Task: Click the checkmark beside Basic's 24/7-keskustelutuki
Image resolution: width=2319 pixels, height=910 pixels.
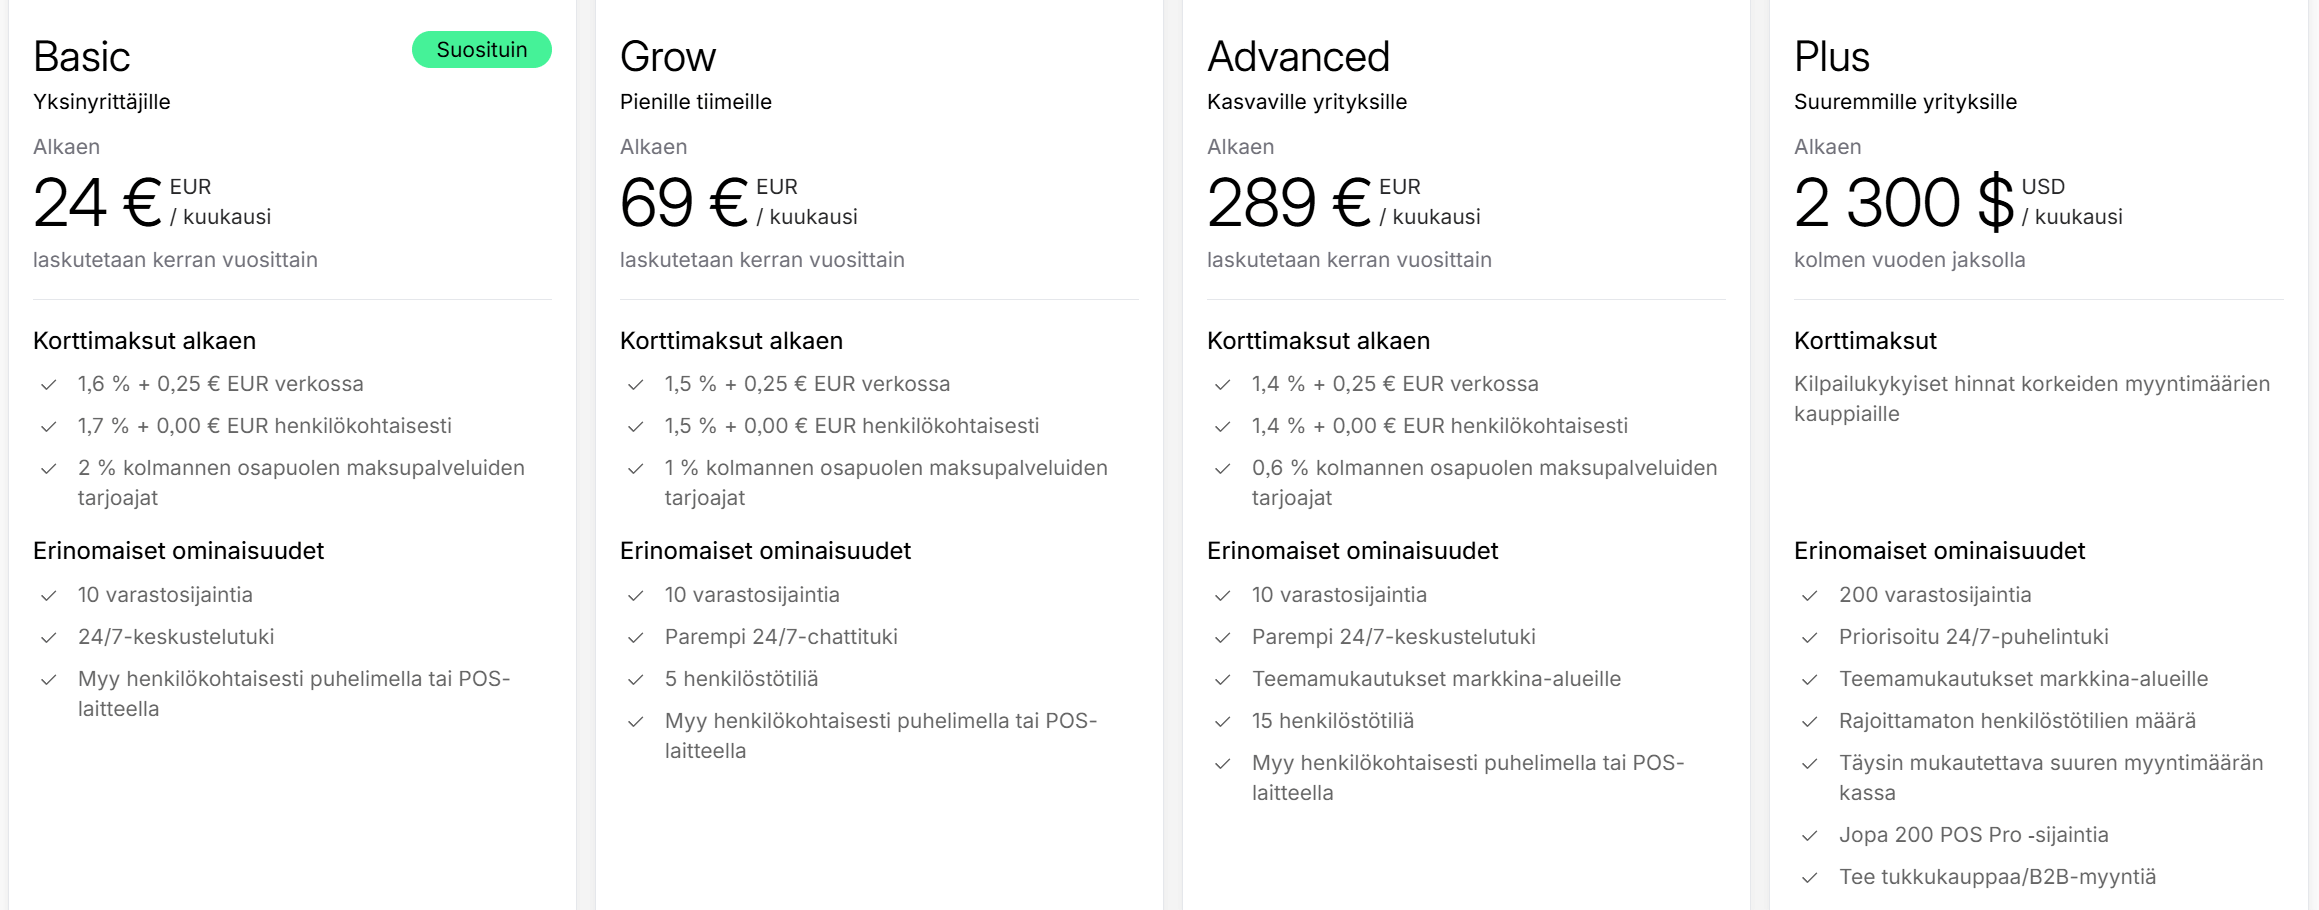Action: coord(48,638)
